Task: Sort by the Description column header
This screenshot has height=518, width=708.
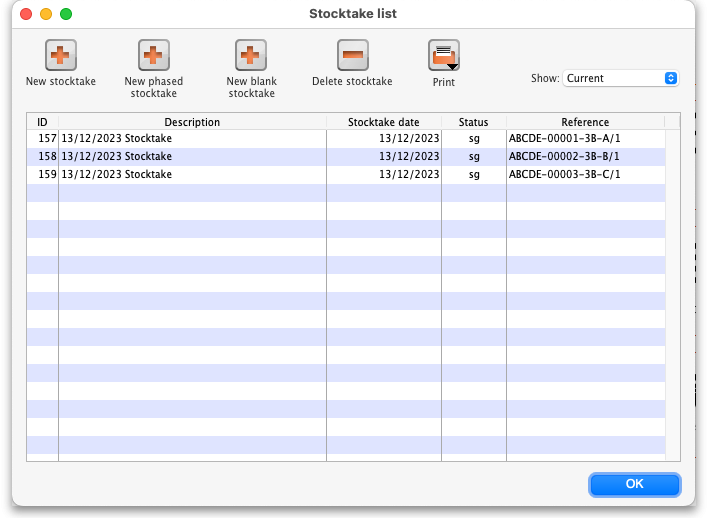Action: [x=192, y=122]
